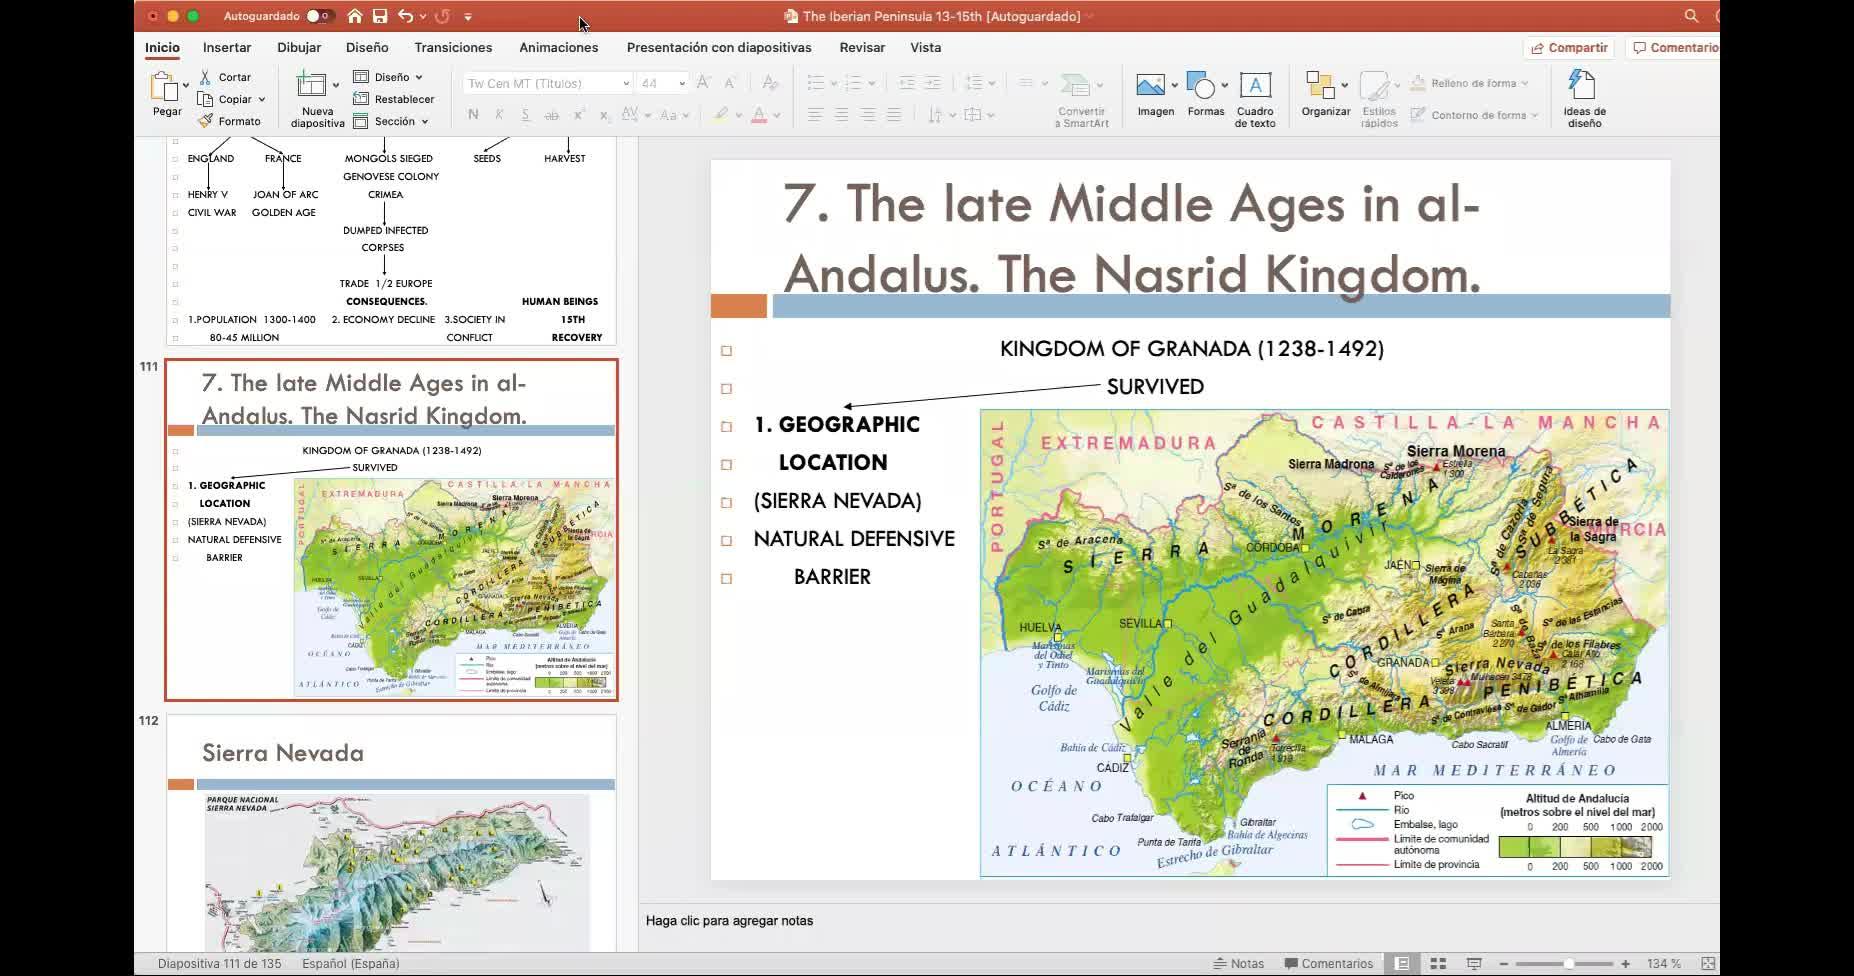Click the save disk icon in title bar
The image size is (1854, 976).
(x=380, y=16)
